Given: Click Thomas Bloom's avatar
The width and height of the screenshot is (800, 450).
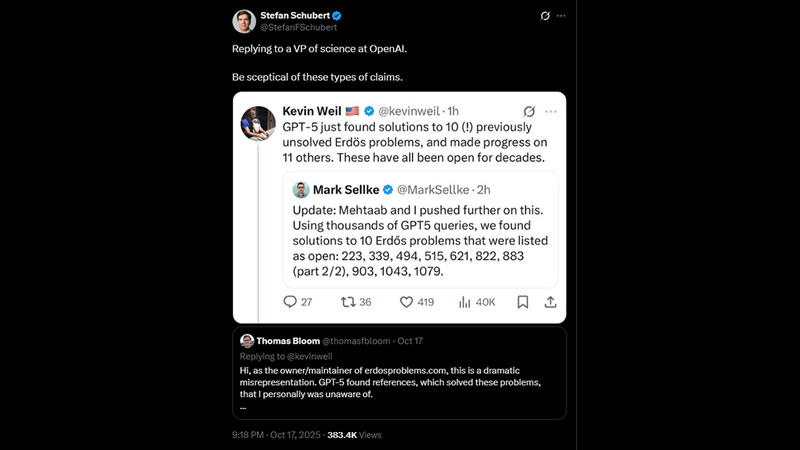Looking at the screenshot, I should [x=247, y=341].
